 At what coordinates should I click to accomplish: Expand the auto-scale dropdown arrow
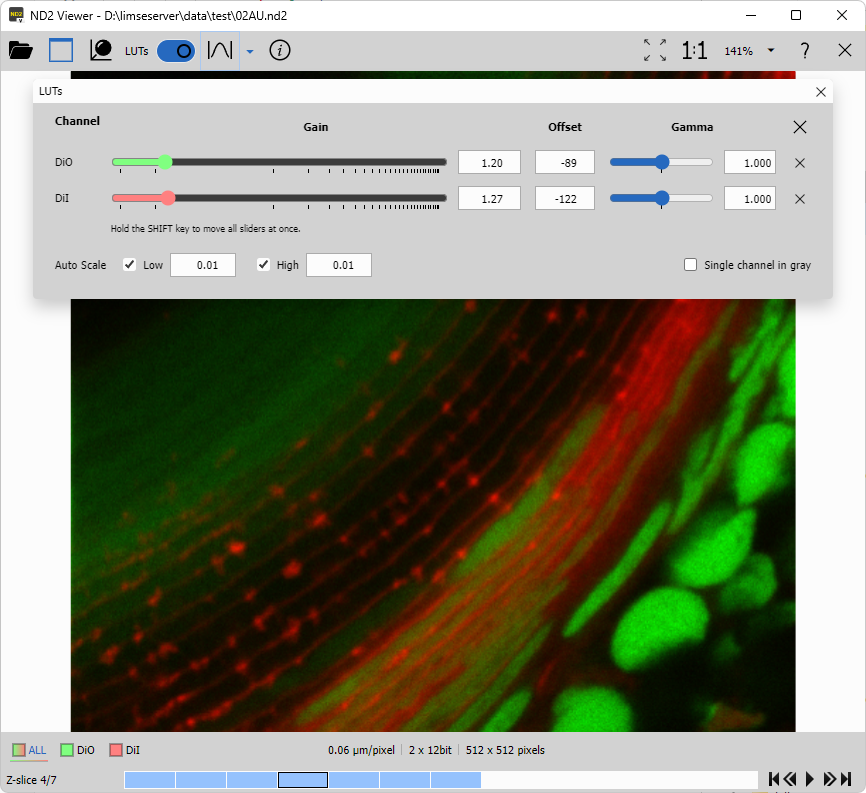pos(250,51)
